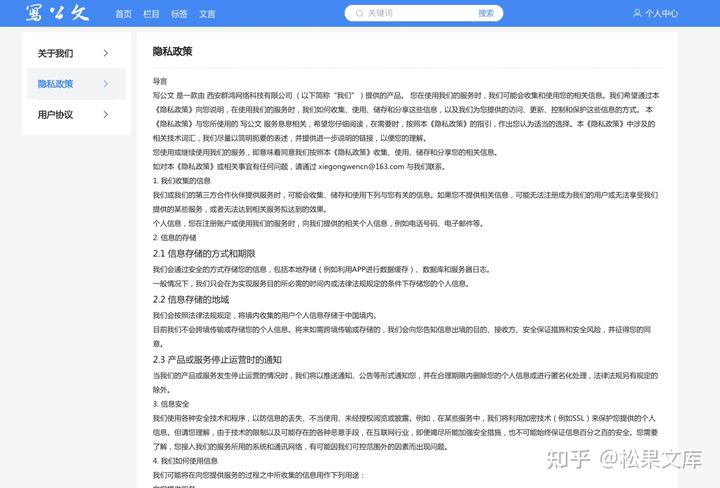Viewport: 720px width, 488px height.
Task: Click the 搜索 search button
Action: point(486,13)
